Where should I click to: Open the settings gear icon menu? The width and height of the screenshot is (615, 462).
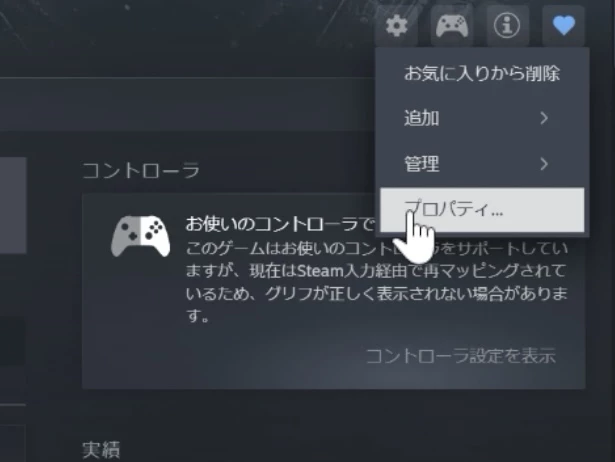click(x=396, y=26)
